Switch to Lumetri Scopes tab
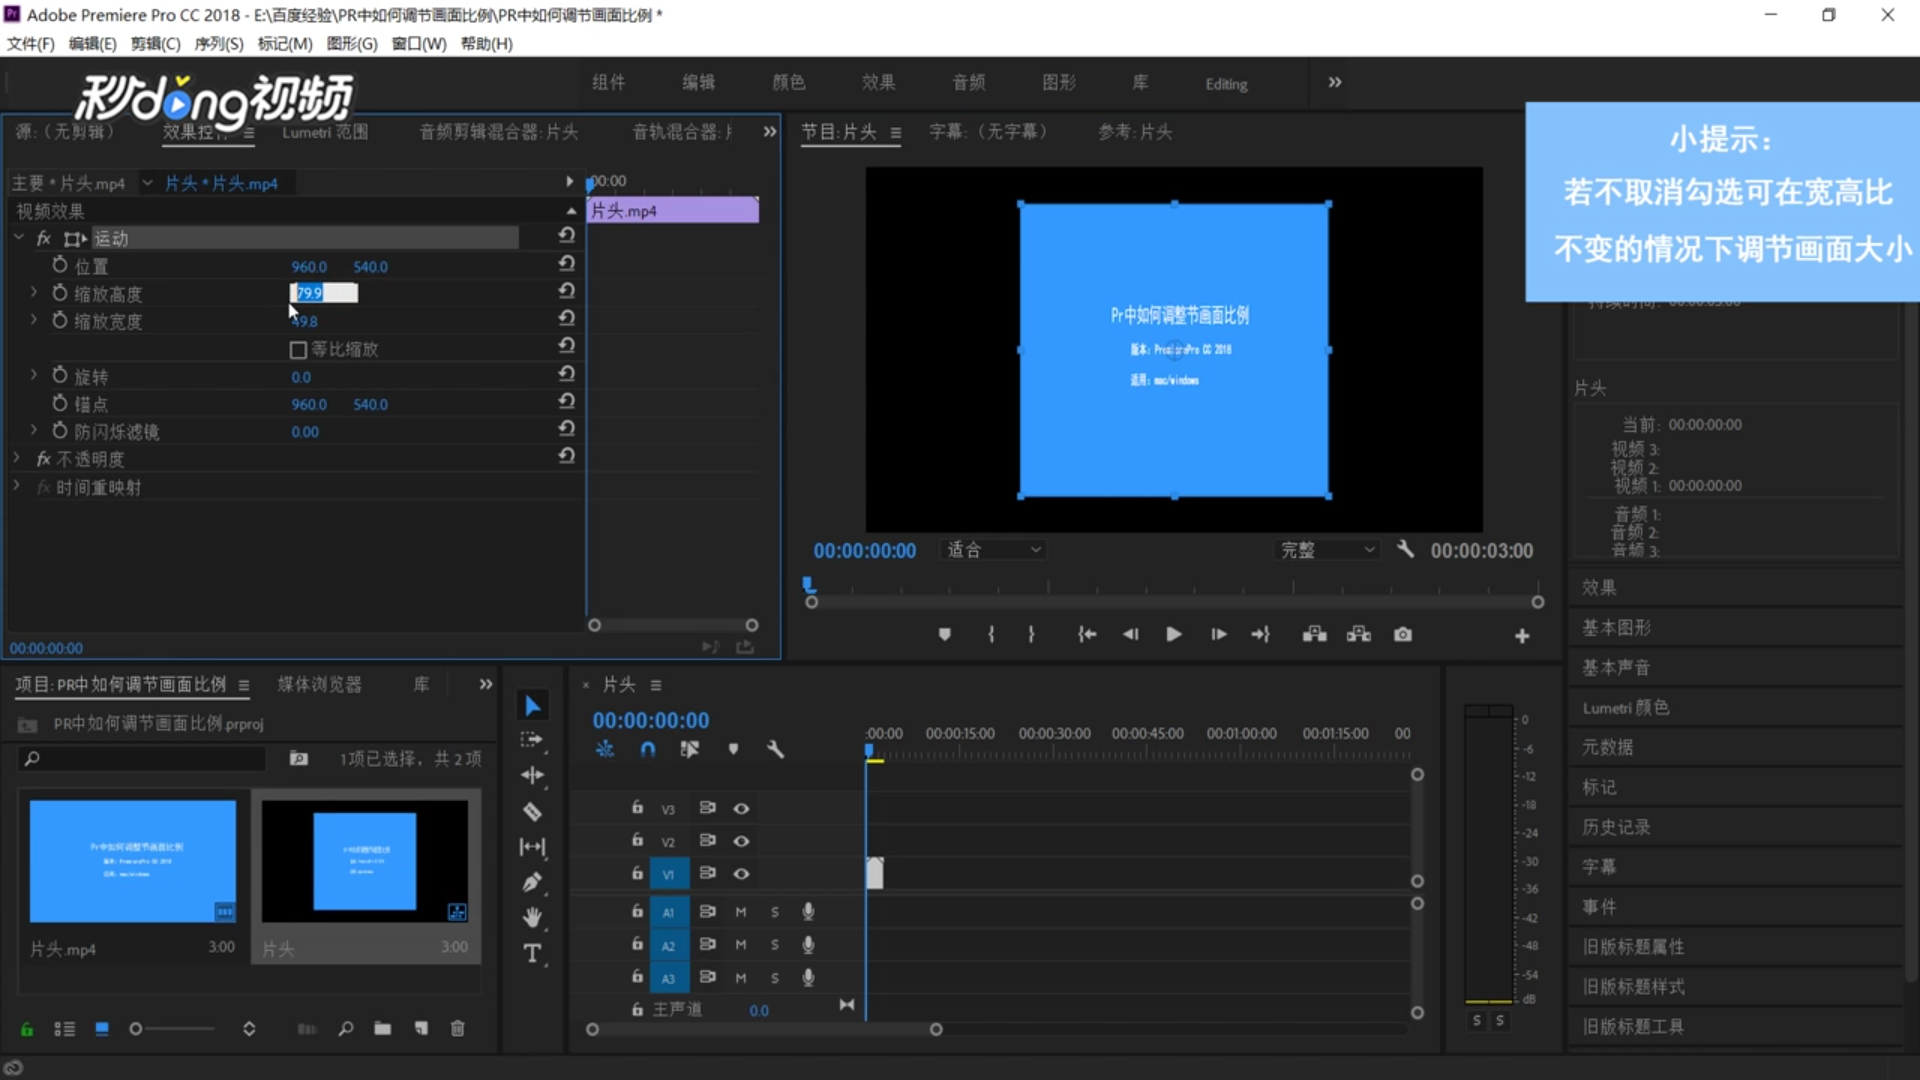The image size is (1920, 1080). click(x=325, y=132)
